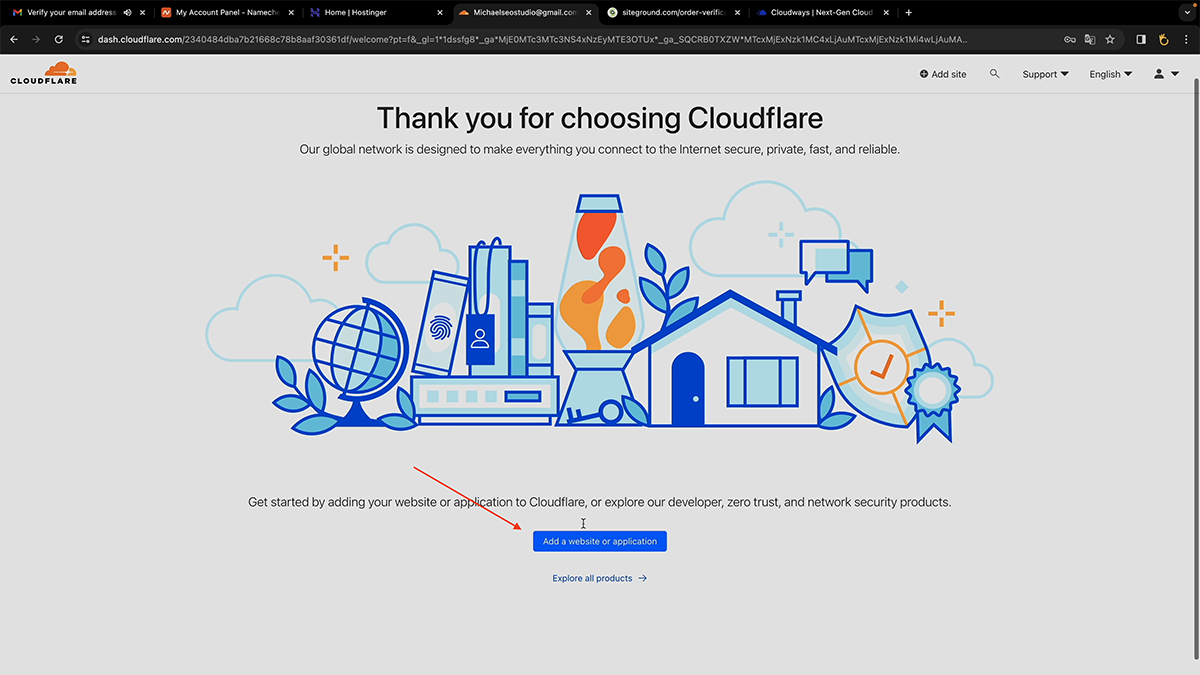Select the Michaelseostudio Cloudflare tab

tap(524, 13)
